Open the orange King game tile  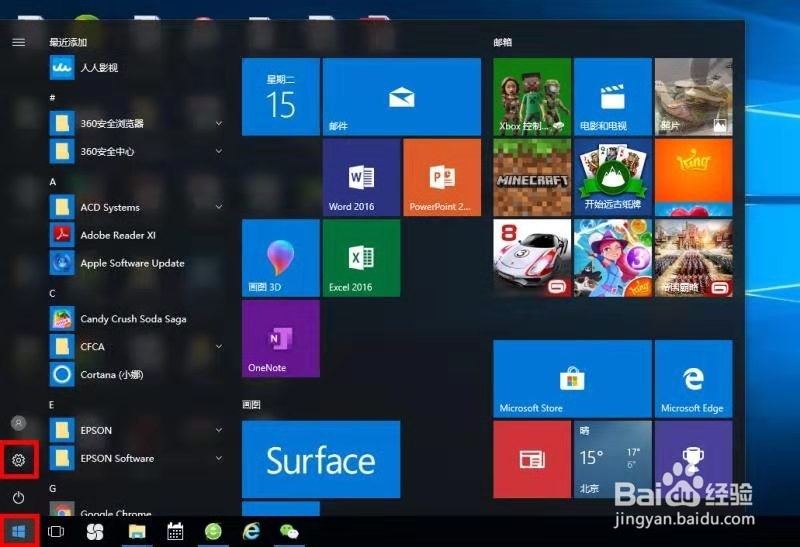[693, 177]
